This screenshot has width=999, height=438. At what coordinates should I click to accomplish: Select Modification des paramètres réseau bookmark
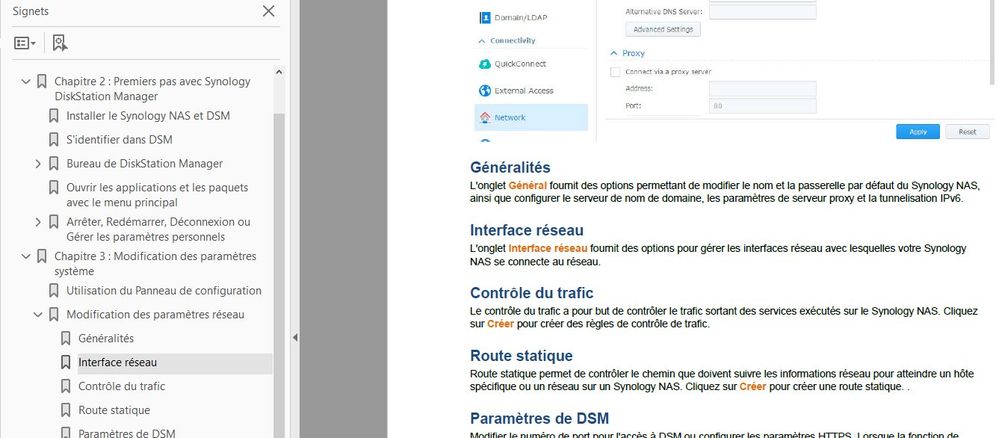(155, 315)
